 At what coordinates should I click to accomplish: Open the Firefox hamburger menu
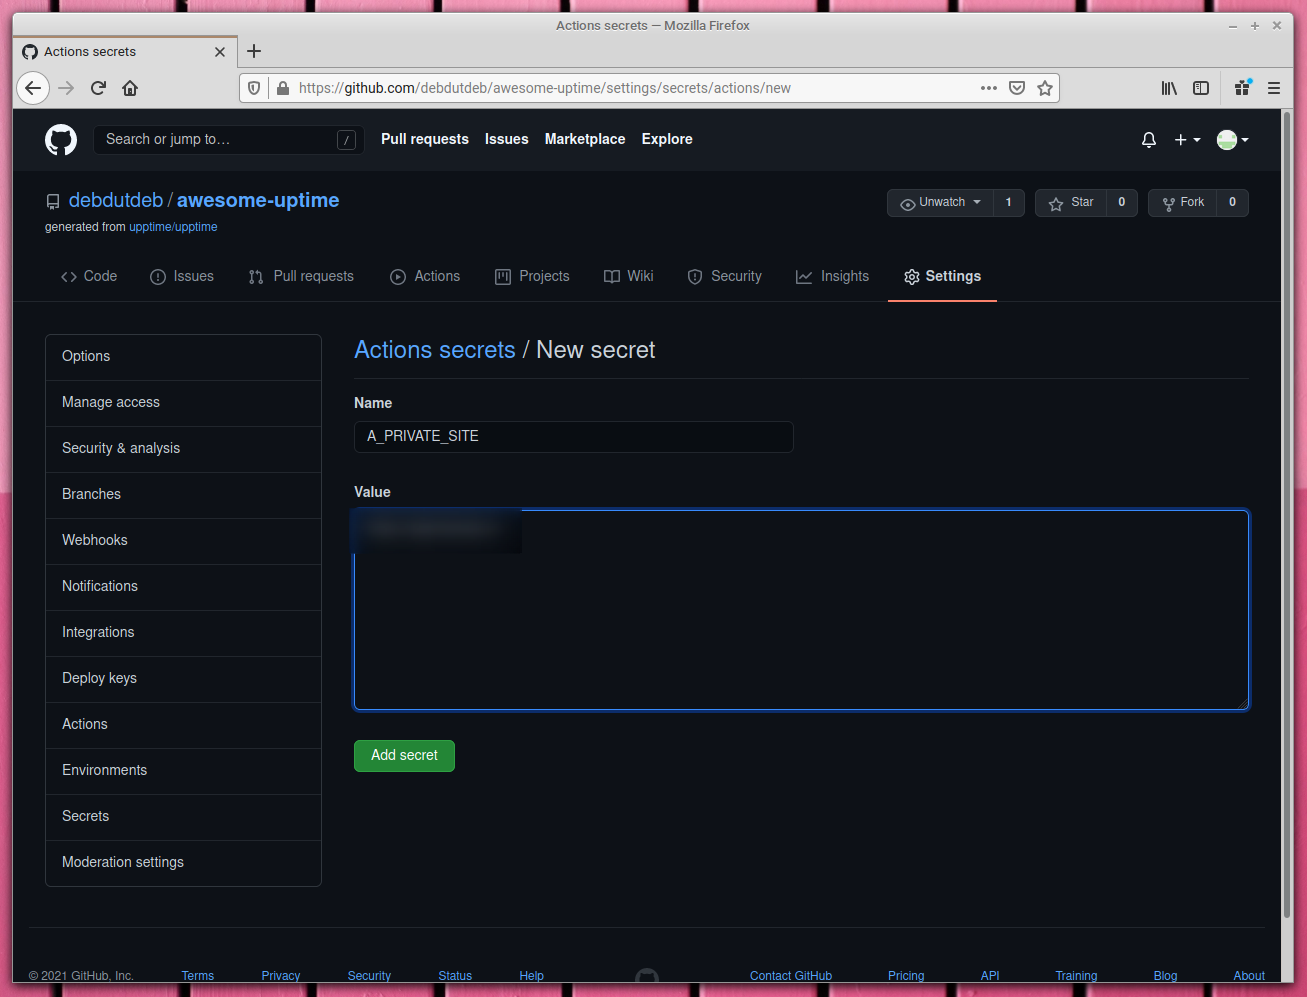(x=1274, y=88)
